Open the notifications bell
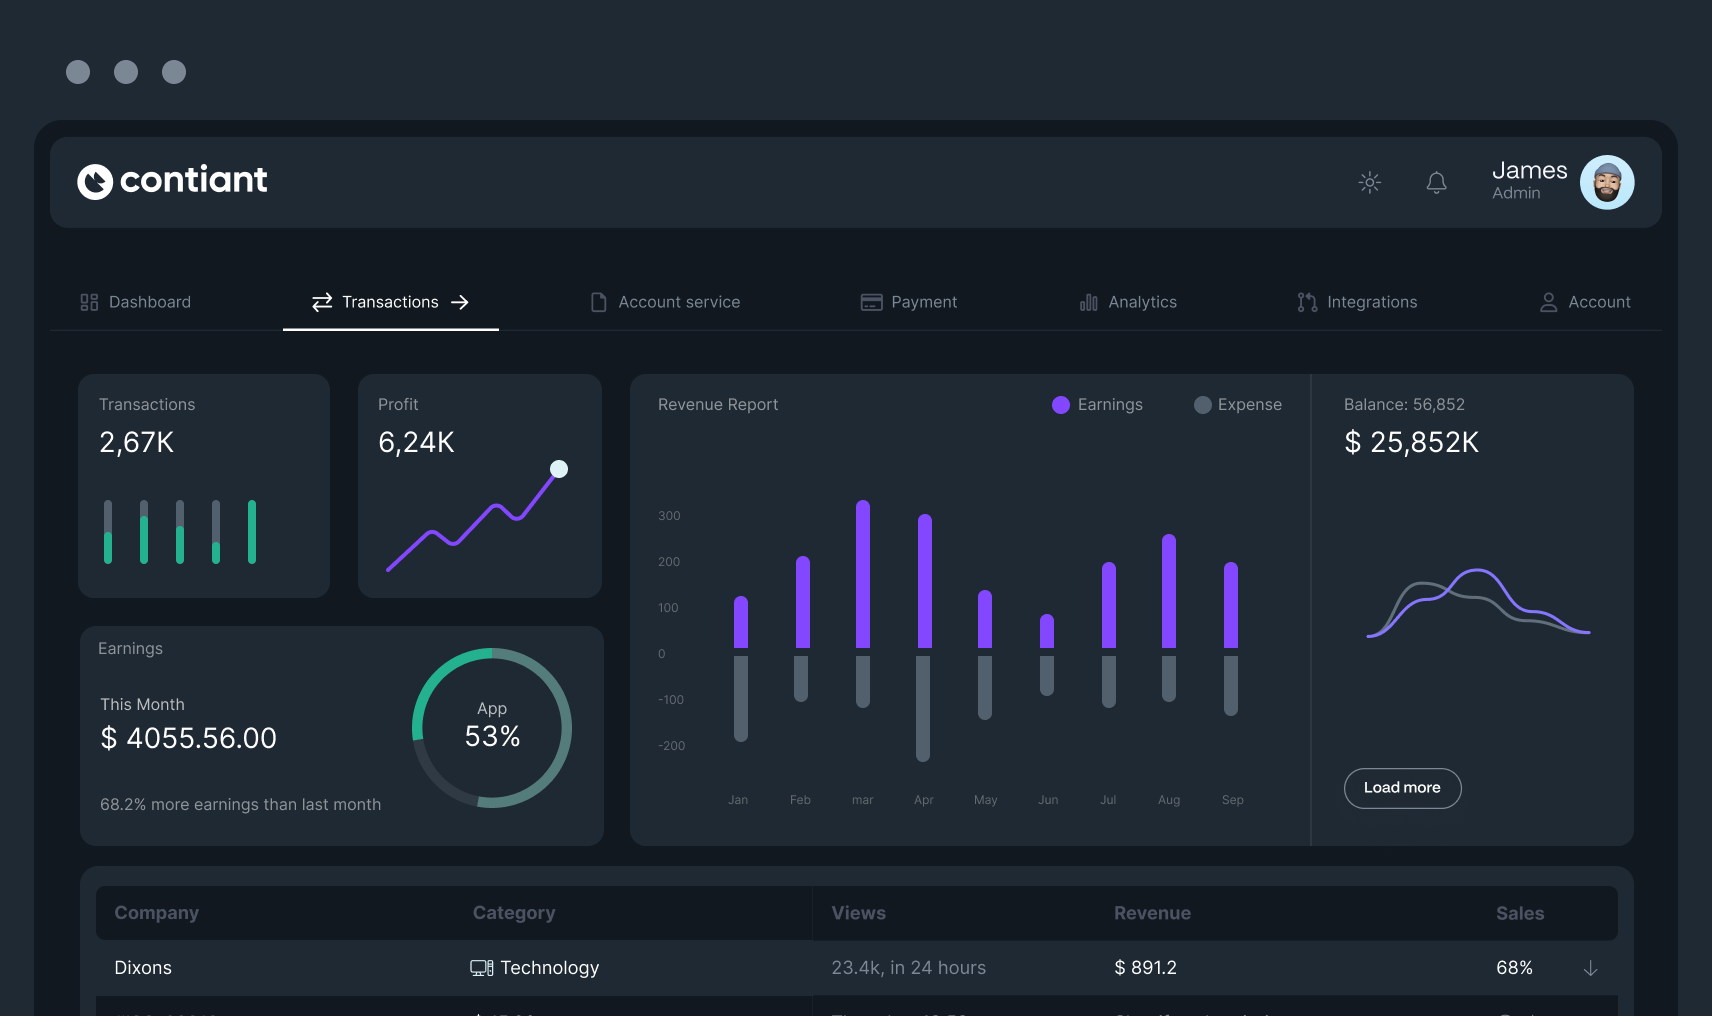This screenshot has width=1712, height=1016. tap(1437, 182)
